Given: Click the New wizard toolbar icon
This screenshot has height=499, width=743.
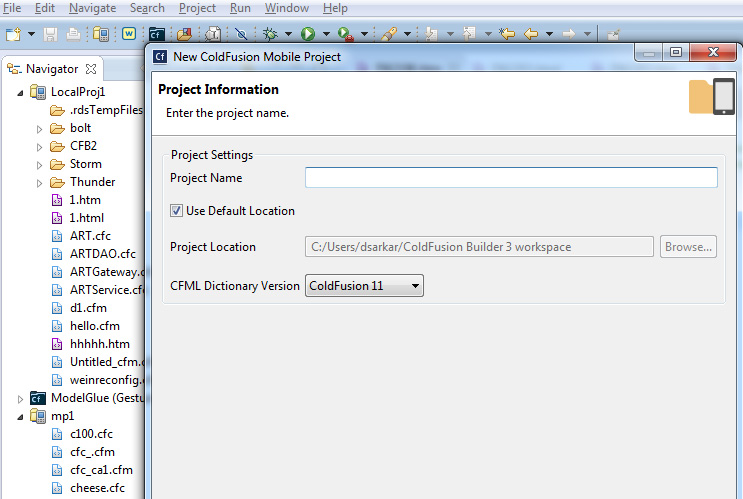Looking at the screenshot, I should pyautogui.click(x=13, y=34).
